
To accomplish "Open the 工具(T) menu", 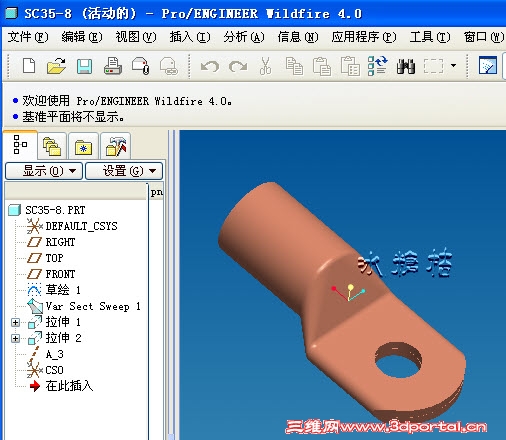I will tap(430, 37).
